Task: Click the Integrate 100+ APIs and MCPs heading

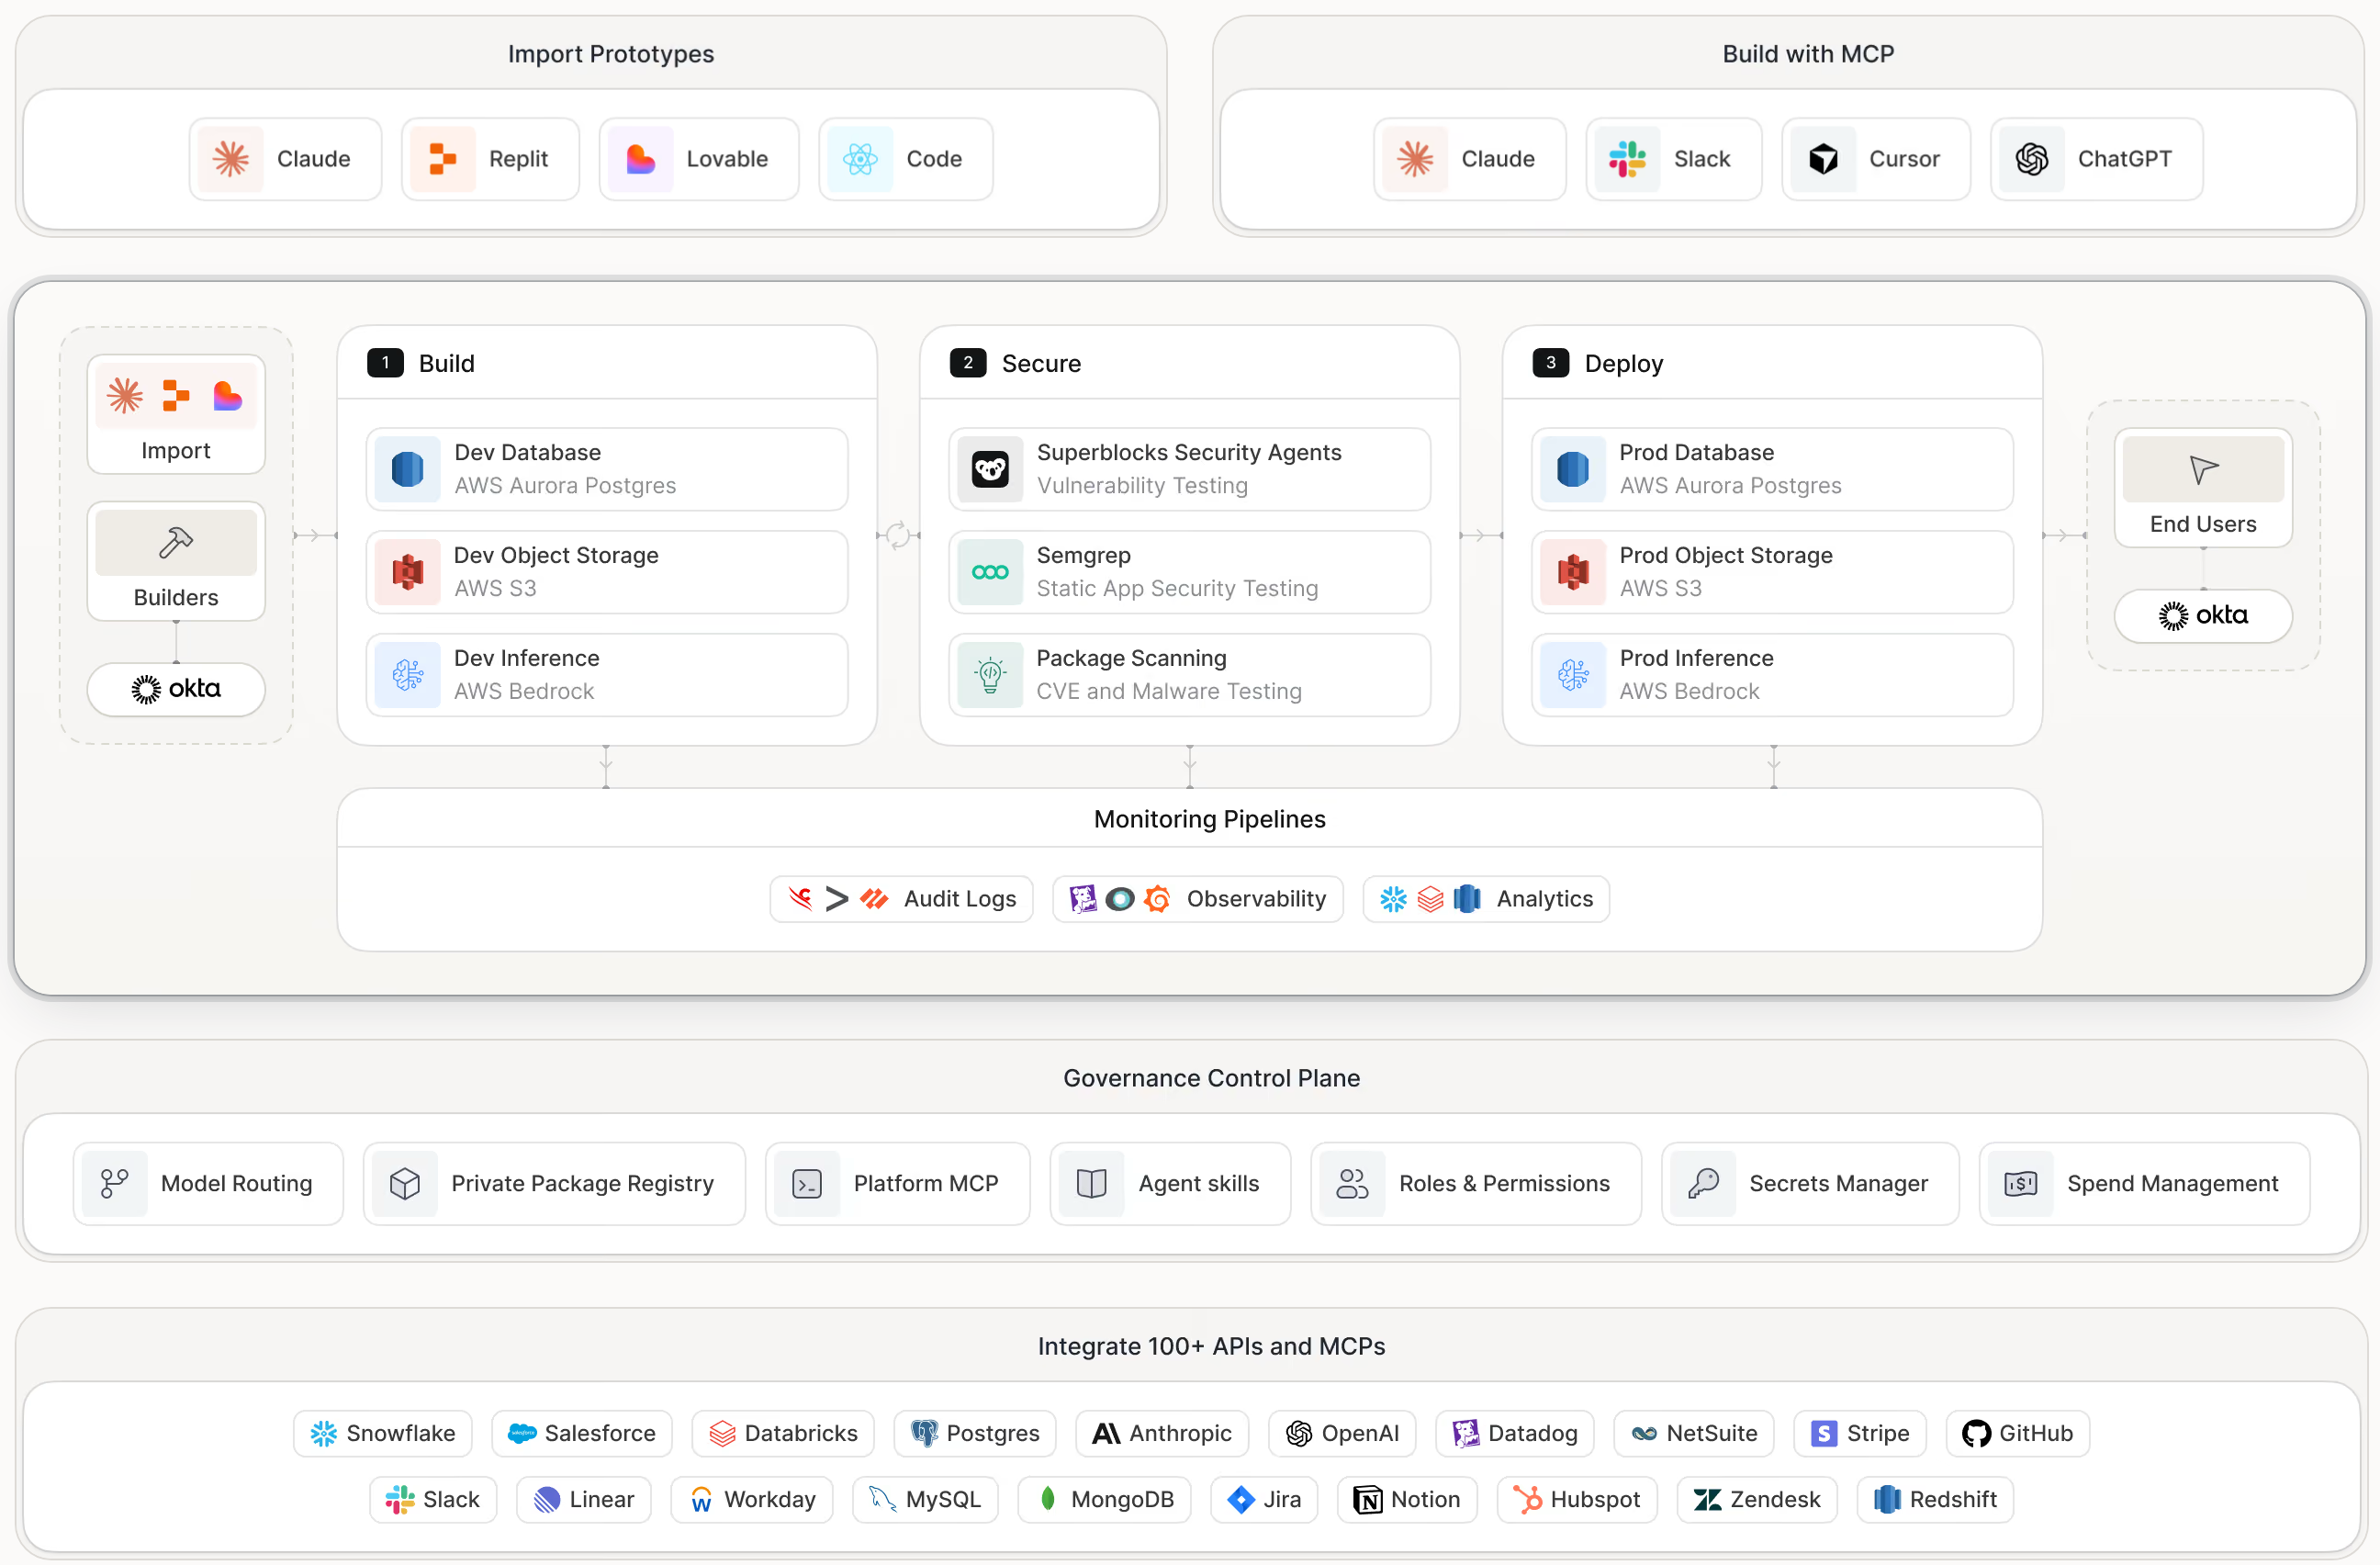Action: coord(1211,1346)
